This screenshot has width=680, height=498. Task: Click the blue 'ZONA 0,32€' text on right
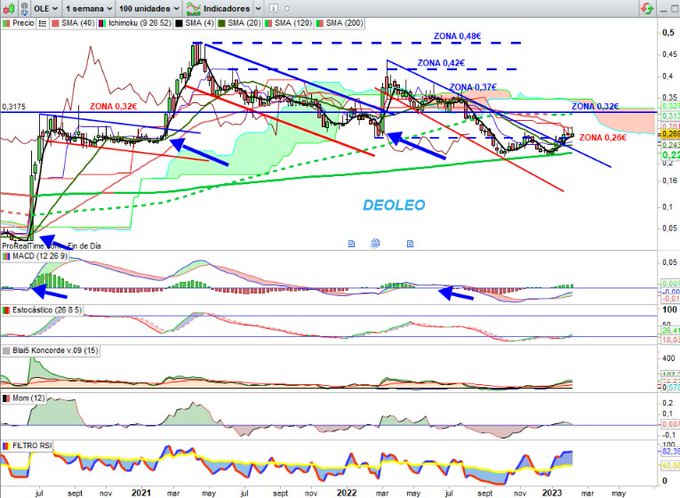click(595, 106)
